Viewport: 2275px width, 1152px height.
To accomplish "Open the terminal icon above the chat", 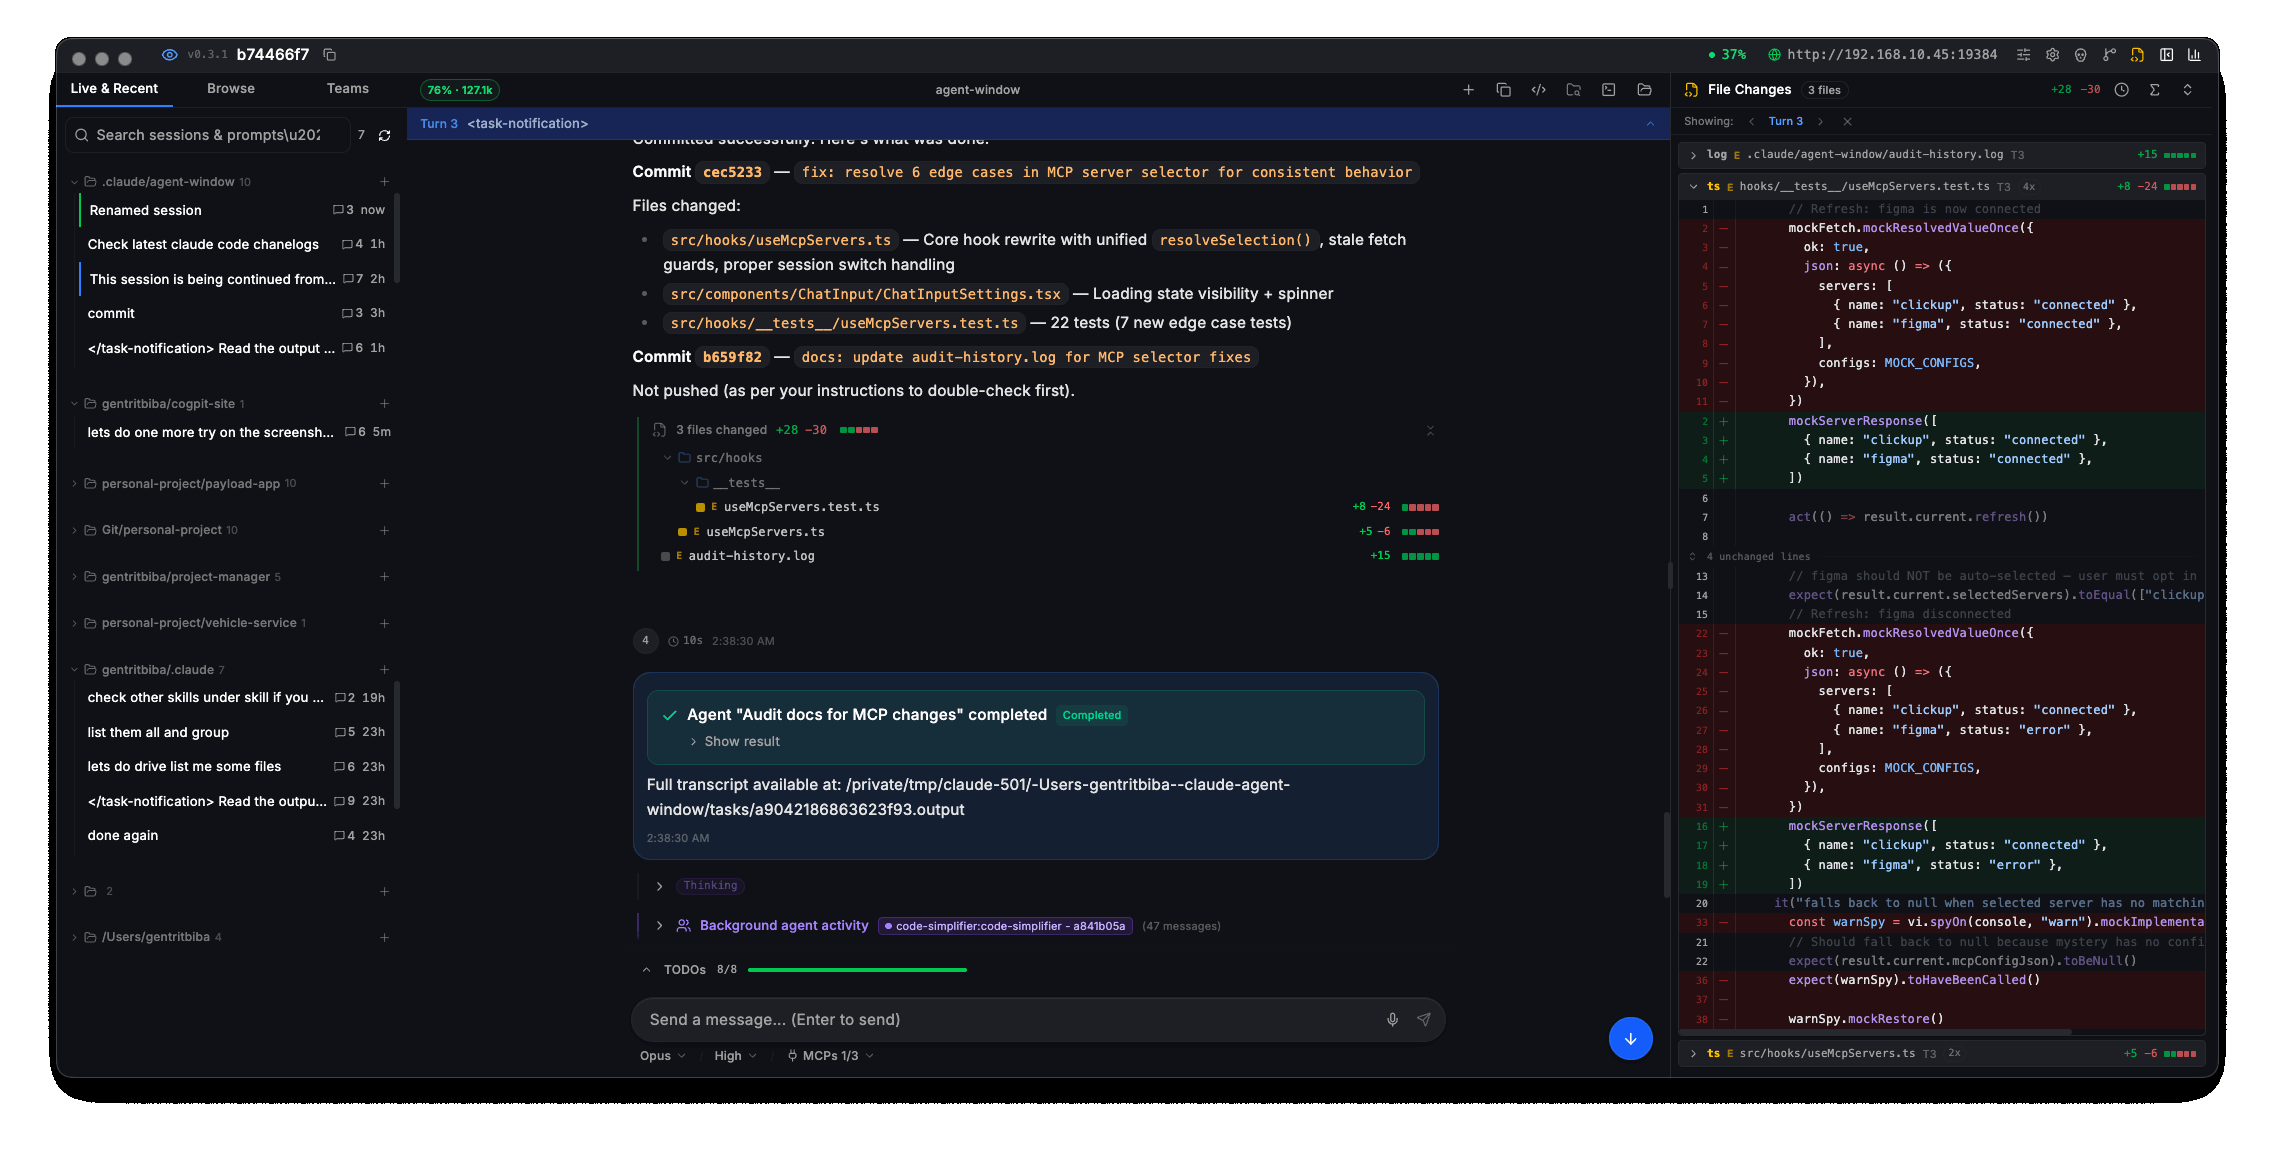I will point(1608,90).
